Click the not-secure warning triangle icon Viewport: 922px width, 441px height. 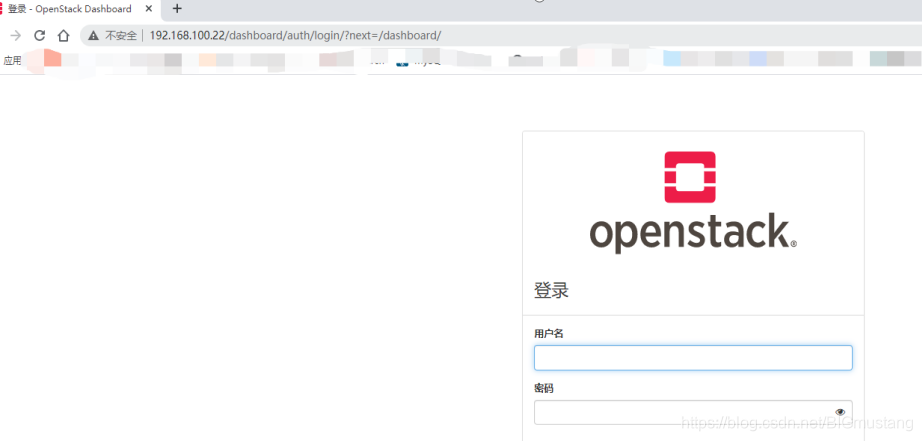pyautogui.click(x=93, y=36)
